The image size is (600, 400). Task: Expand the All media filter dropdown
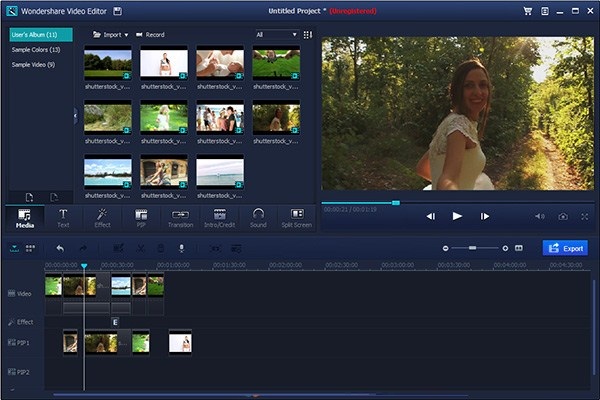point(276,34)
